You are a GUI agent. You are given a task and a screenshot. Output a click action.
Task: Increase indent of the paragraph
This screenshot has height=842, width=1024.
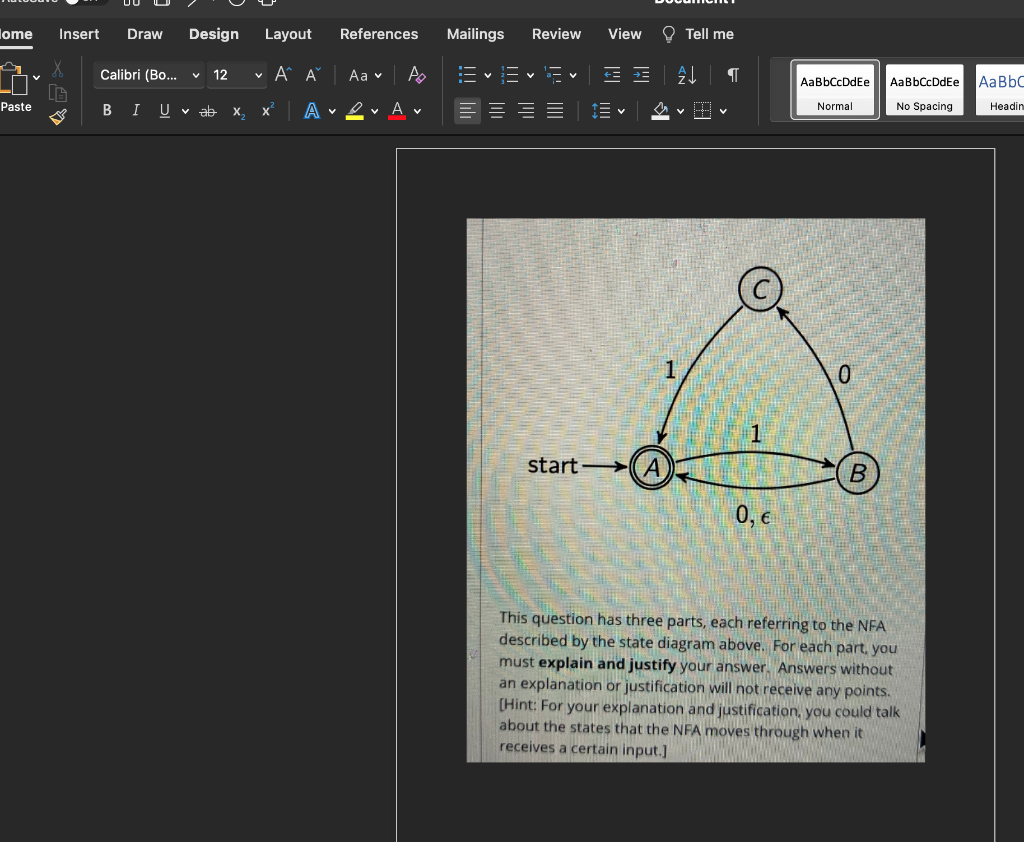pyautogui.click(x=640, y=74)
